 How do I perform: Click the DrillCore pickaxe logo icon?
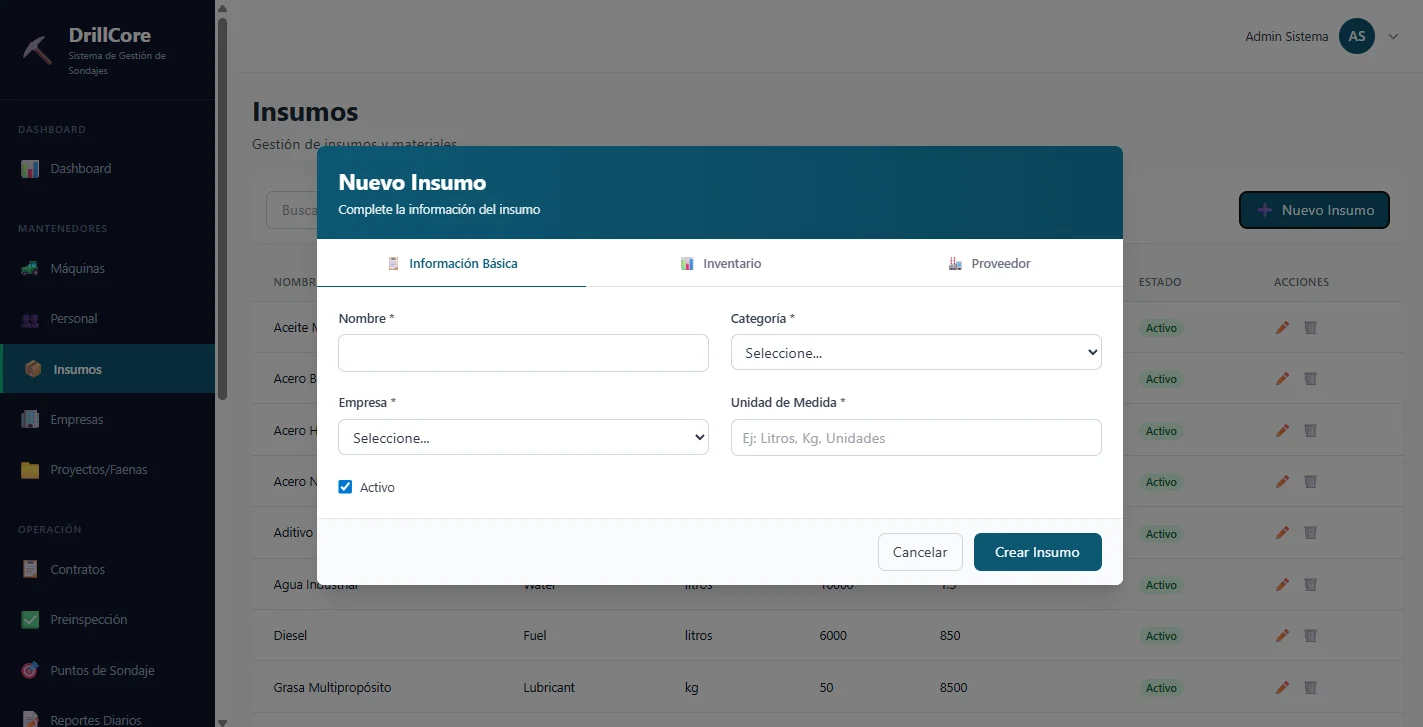37,50
